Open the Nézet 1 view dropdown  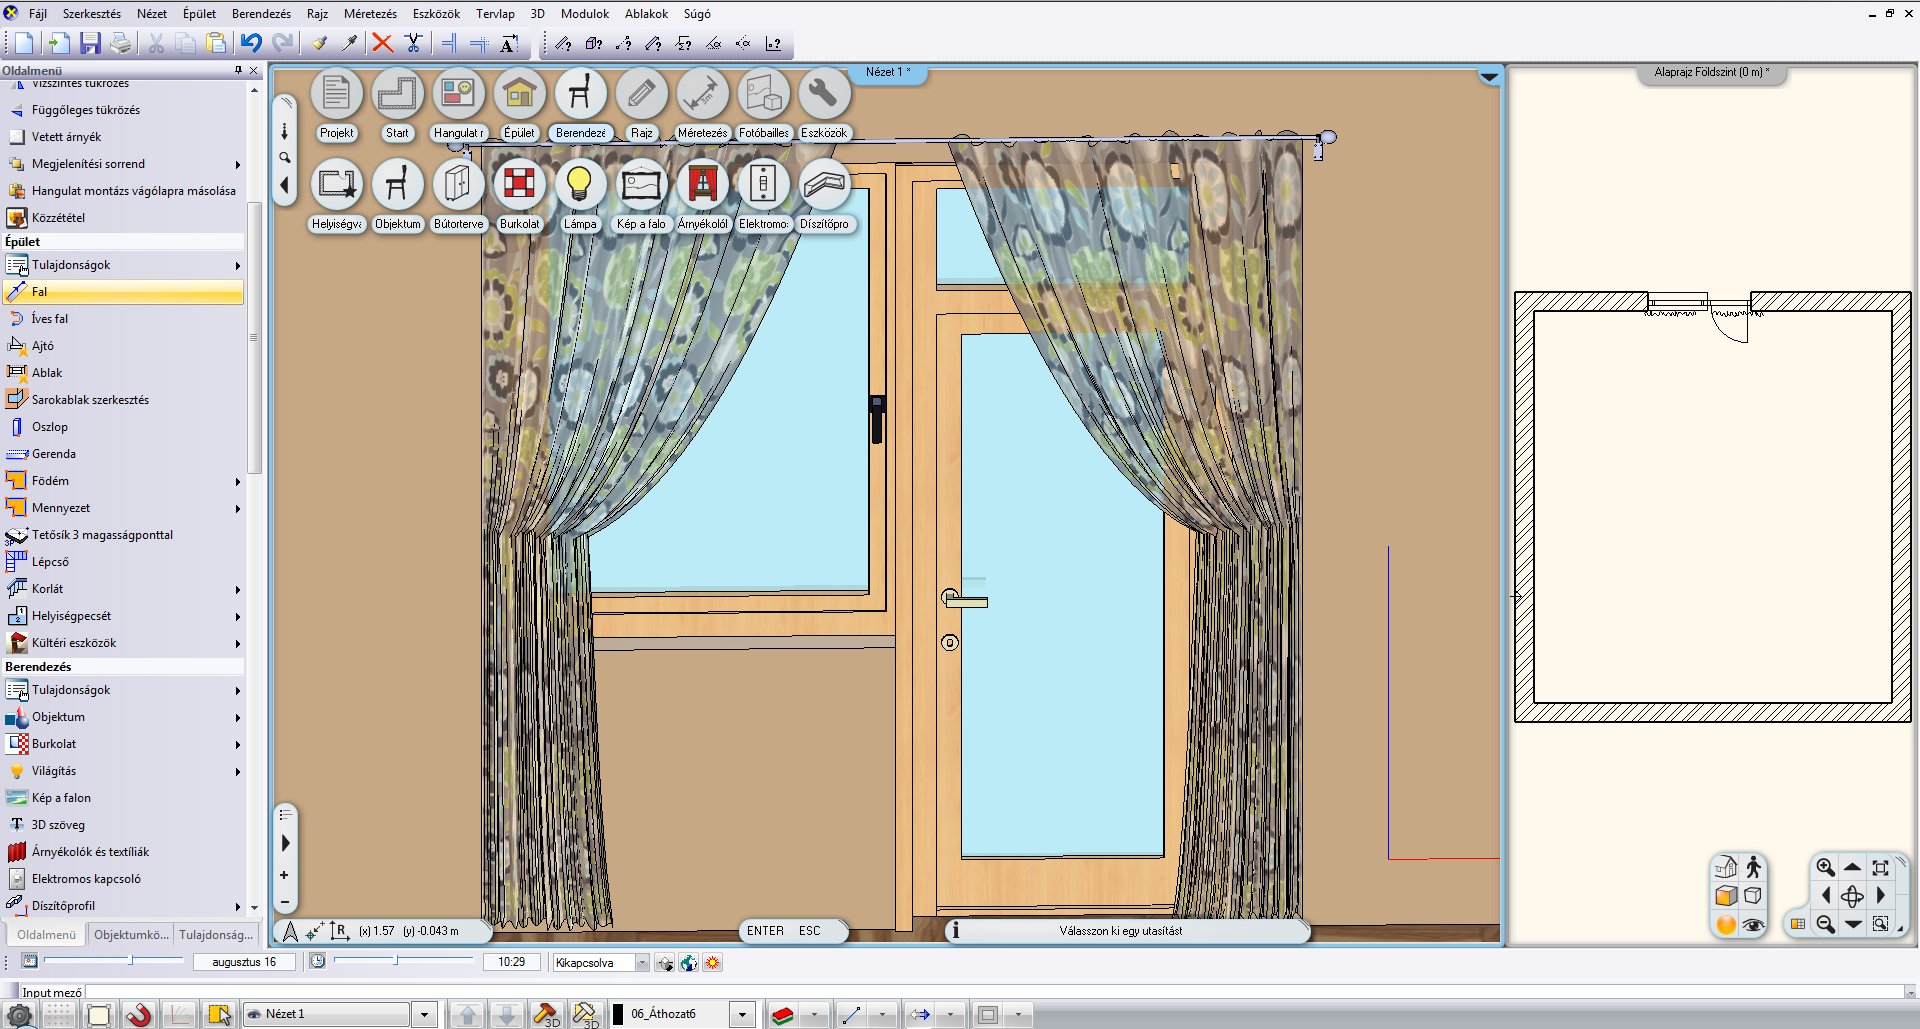[x=424, y=1015]
